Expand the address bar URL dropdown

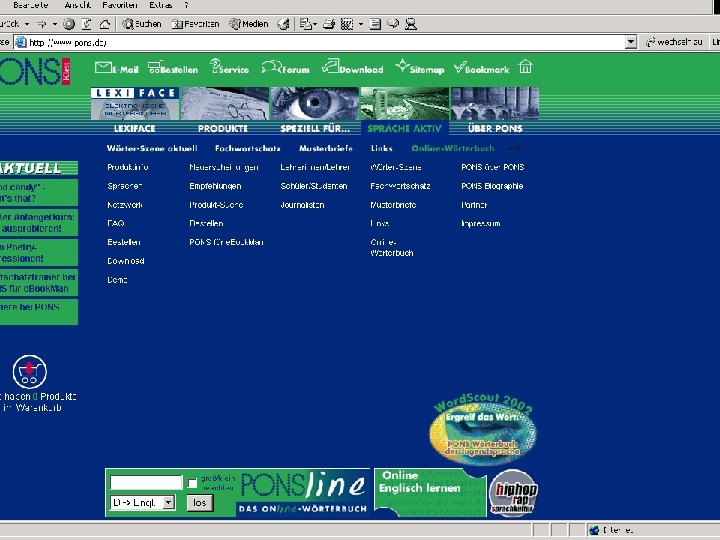click(x=631, y=42)
